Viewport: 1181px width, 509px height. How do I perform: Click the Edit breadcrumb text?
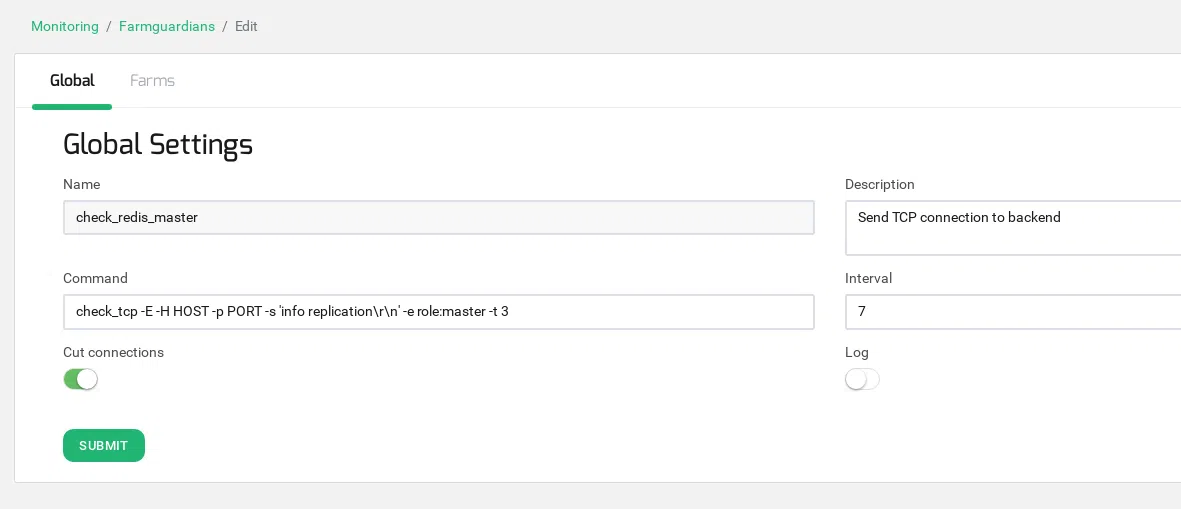click(x=246, y=26)
